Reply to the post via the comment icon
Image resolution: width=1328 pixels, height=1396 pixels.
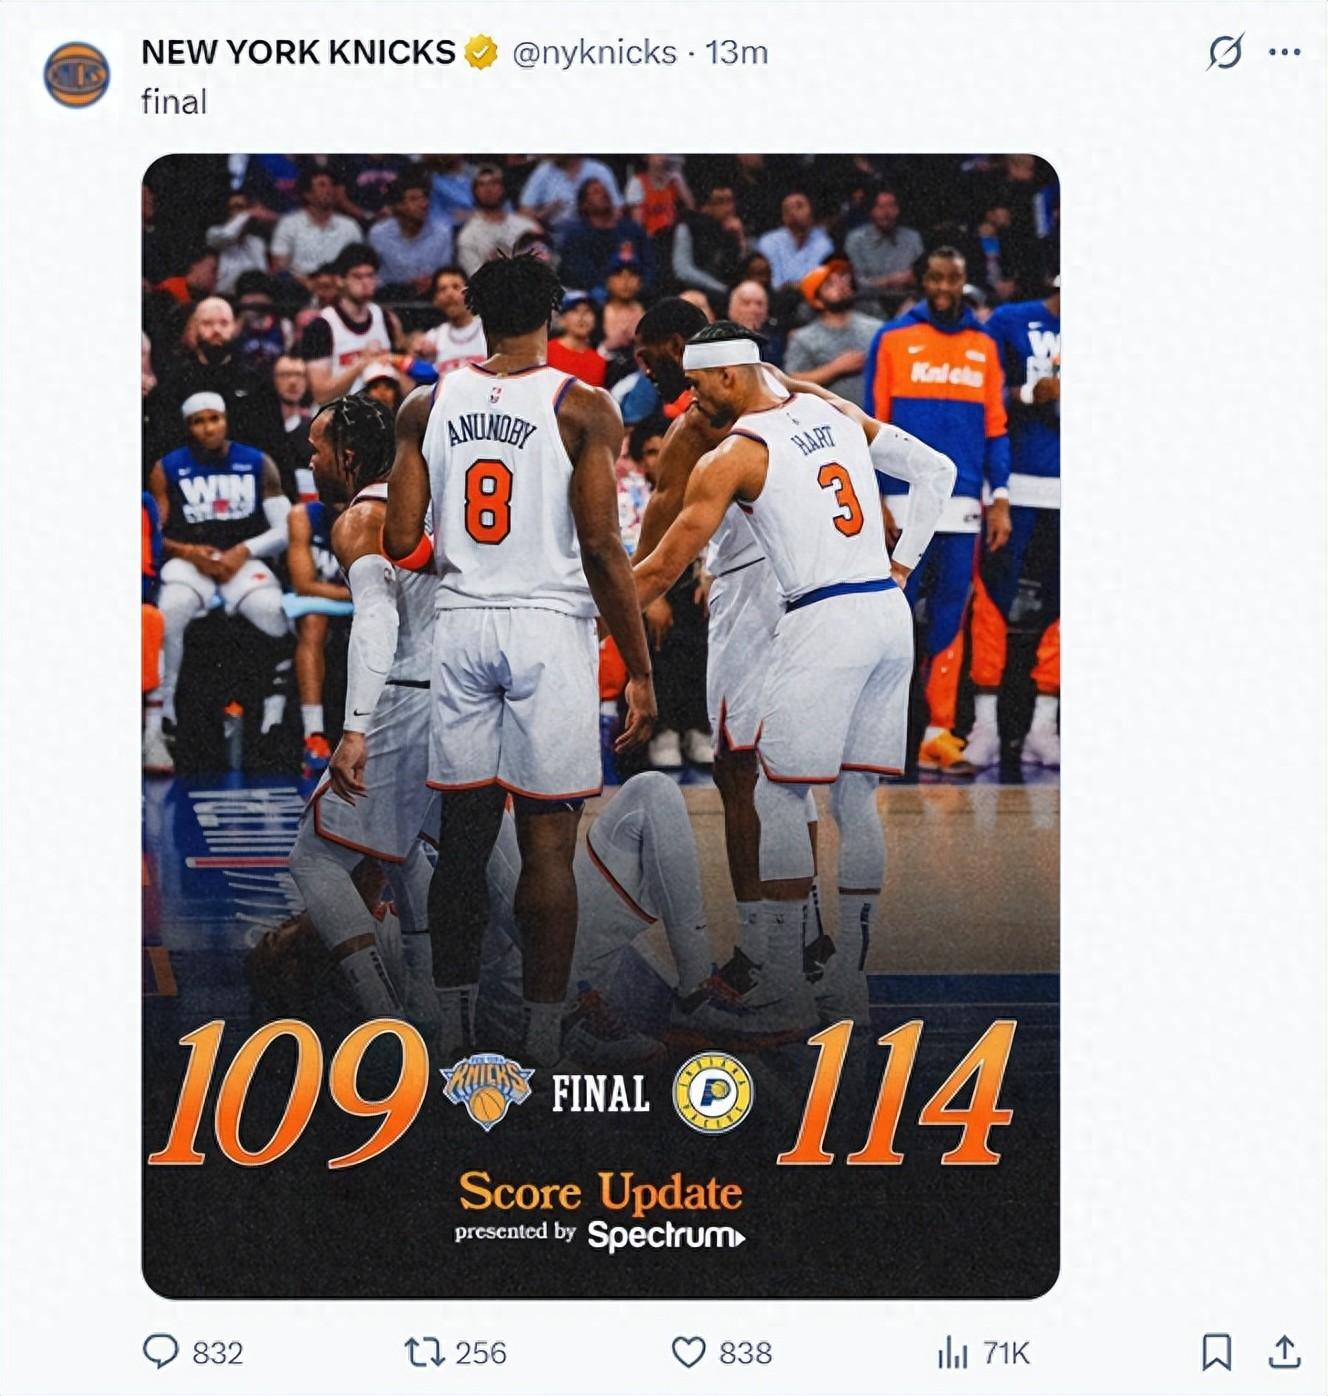(x=161, y=1352)
